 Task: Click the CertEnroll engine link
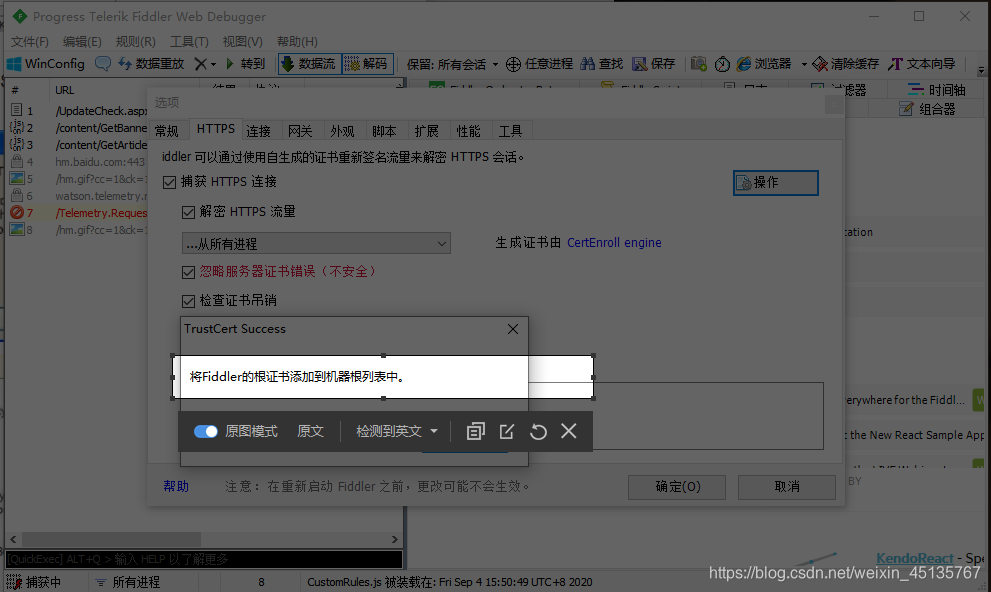[x=614, y=243]
